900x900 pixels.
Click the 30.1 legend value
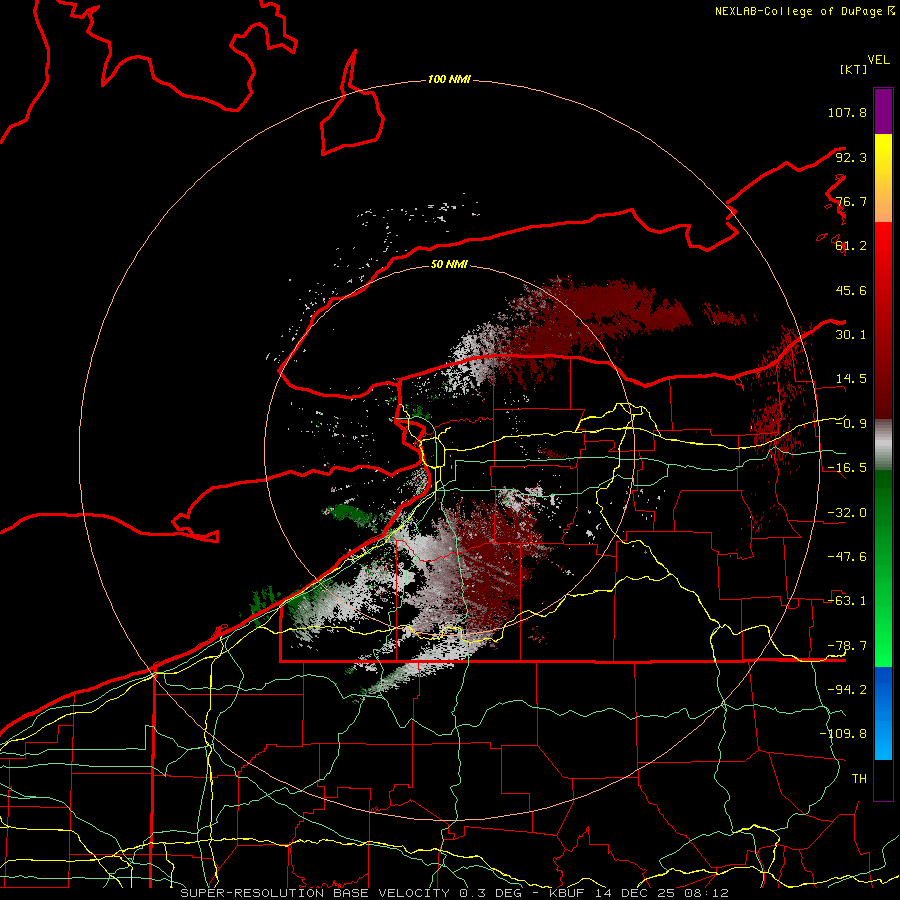851,335
